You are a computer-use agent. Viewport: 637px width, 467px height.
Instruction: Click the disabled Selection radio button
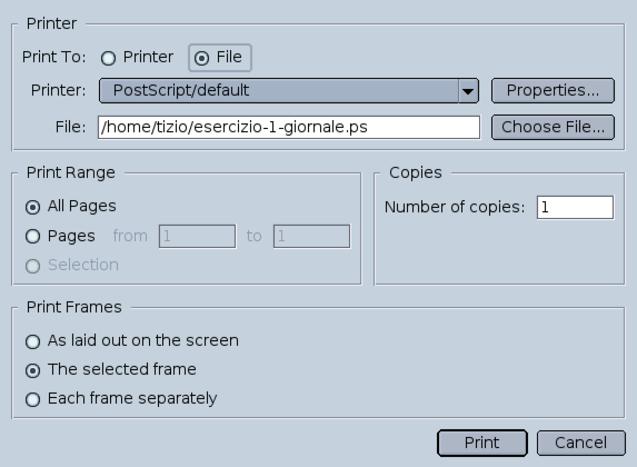pos(34,266)
